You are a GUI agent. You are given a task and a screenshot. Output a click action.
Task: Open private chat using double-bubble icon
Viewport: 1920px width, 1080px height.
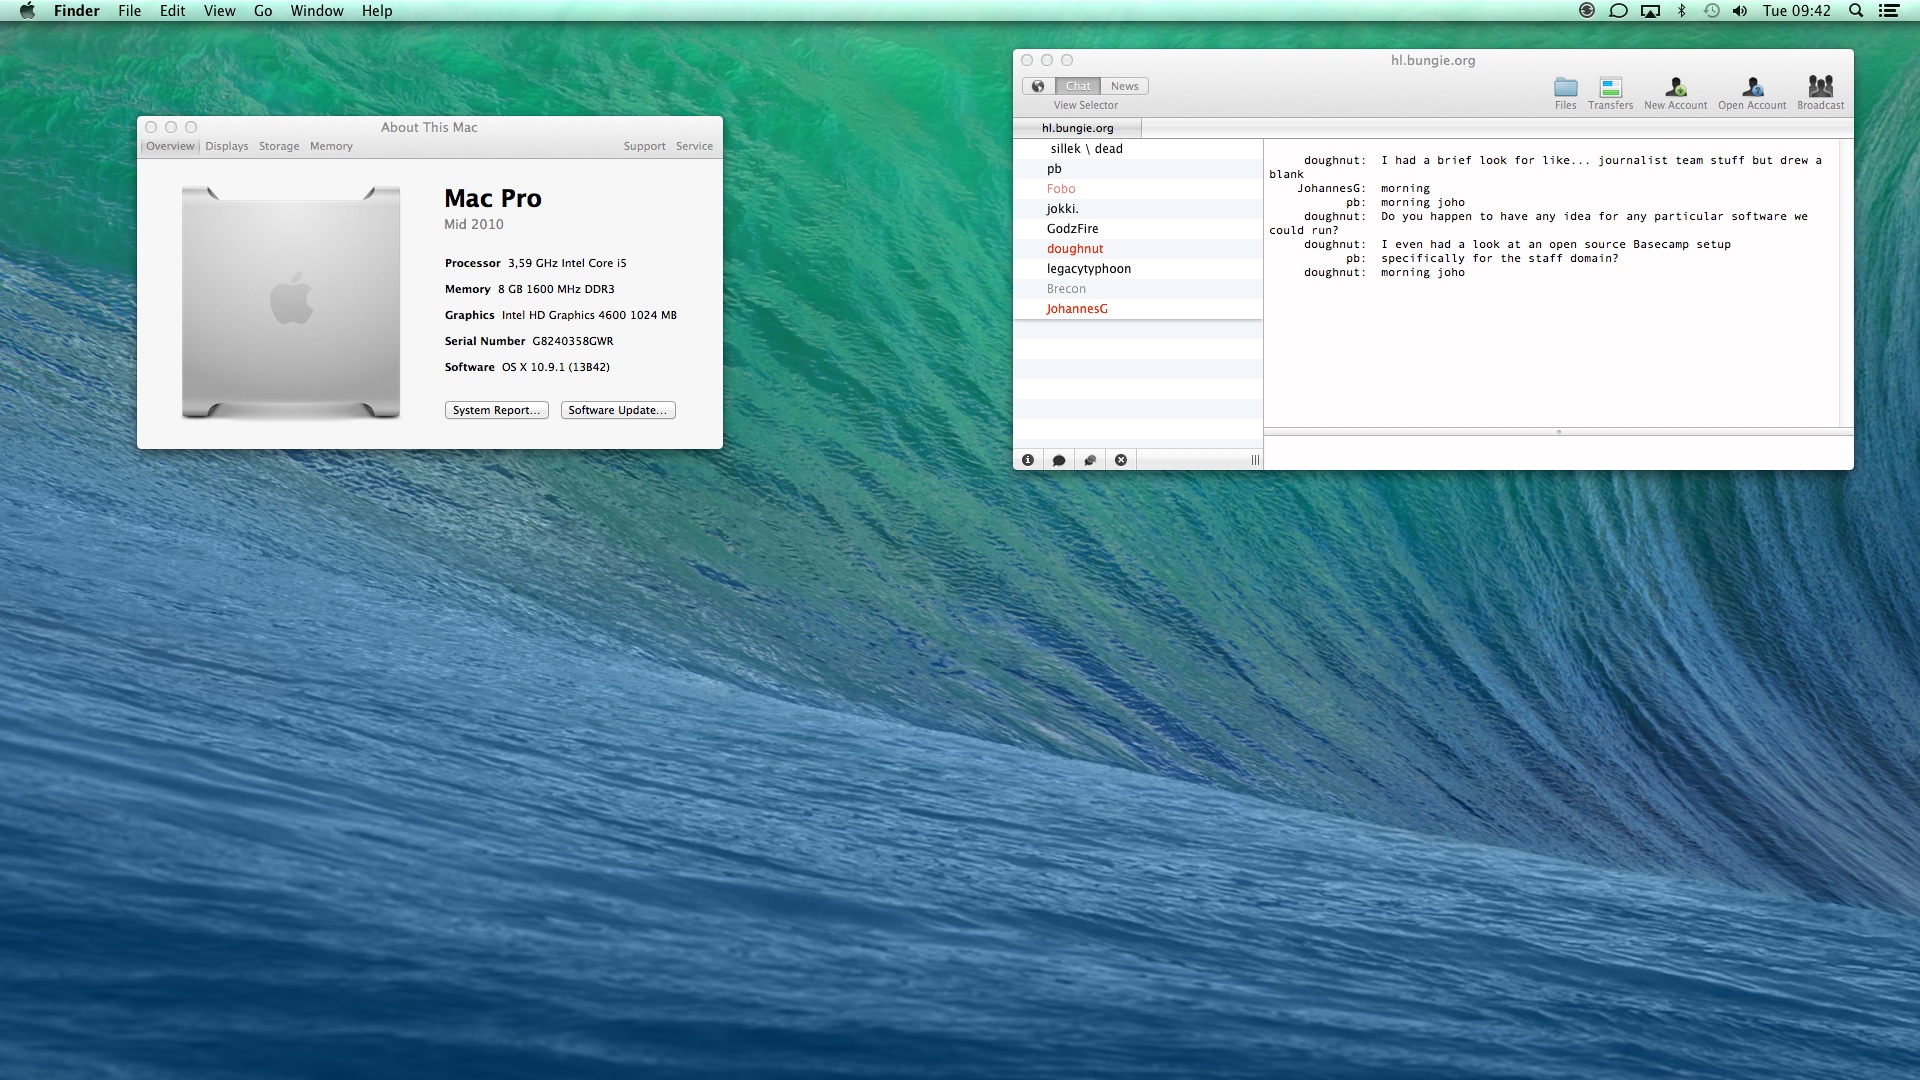1090,460
